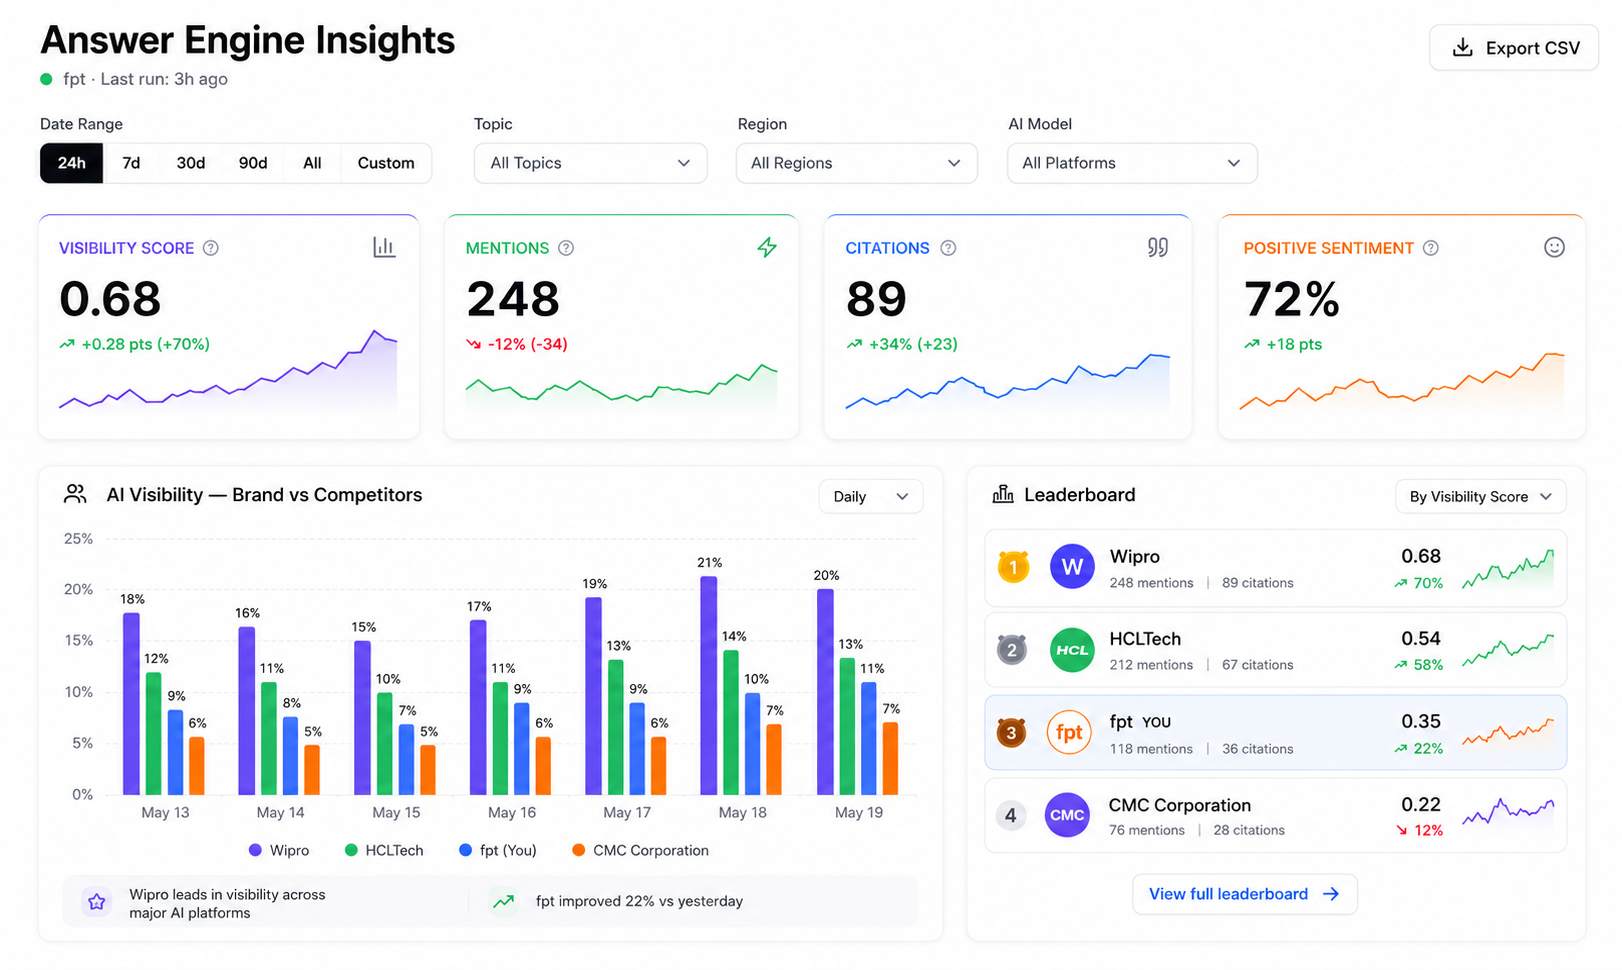Click the rank 4 badge
Image resolution: width=1622 pixels, height=970 pixels.
pyautogui.click(x=1010, y=815)
